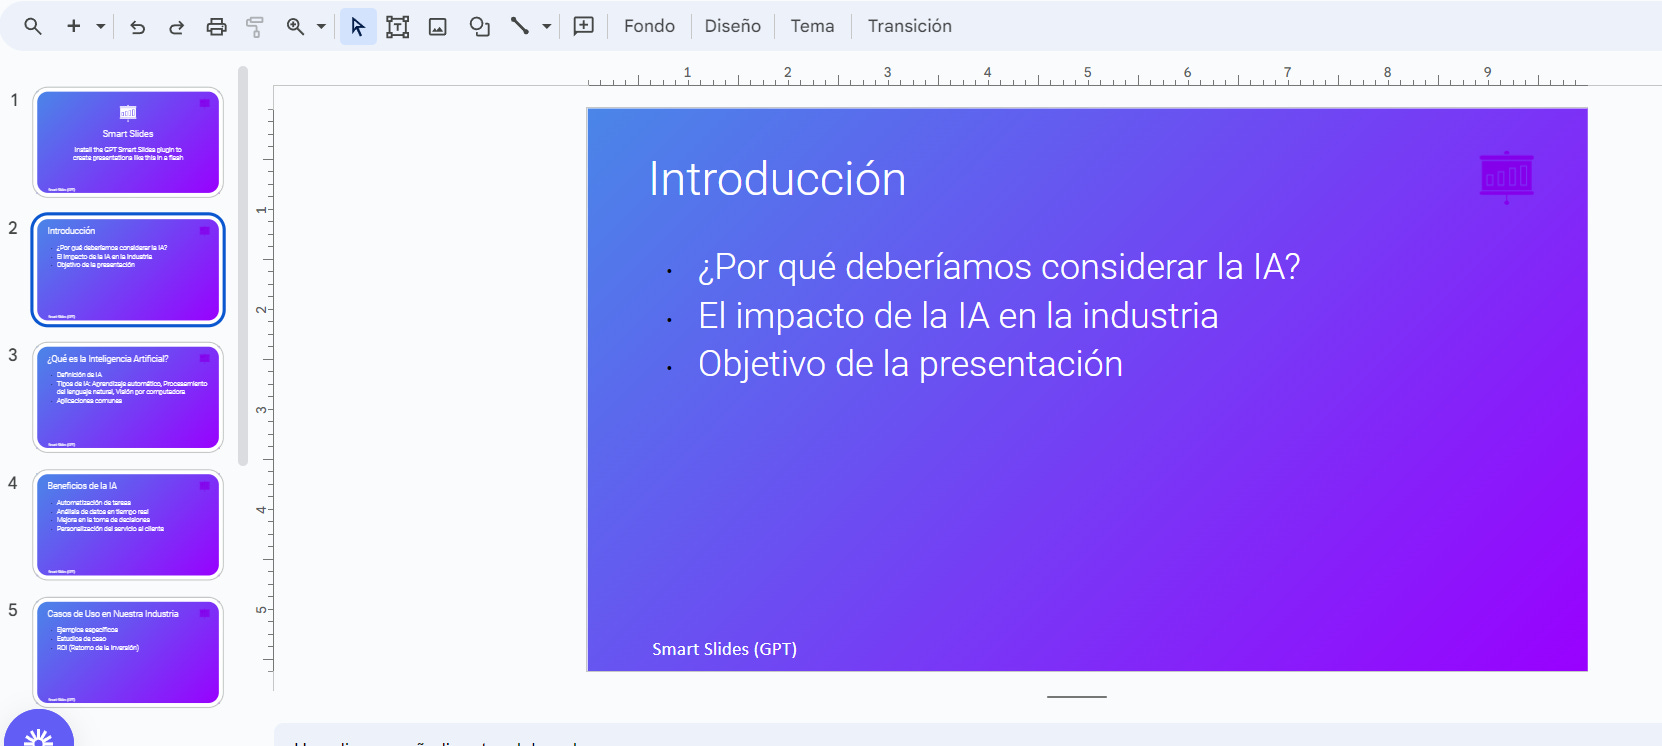The height and width of the screenshot is (746, 1662).
Task: Click the round purple add-on button bottom-left
Action: (39, 730)
